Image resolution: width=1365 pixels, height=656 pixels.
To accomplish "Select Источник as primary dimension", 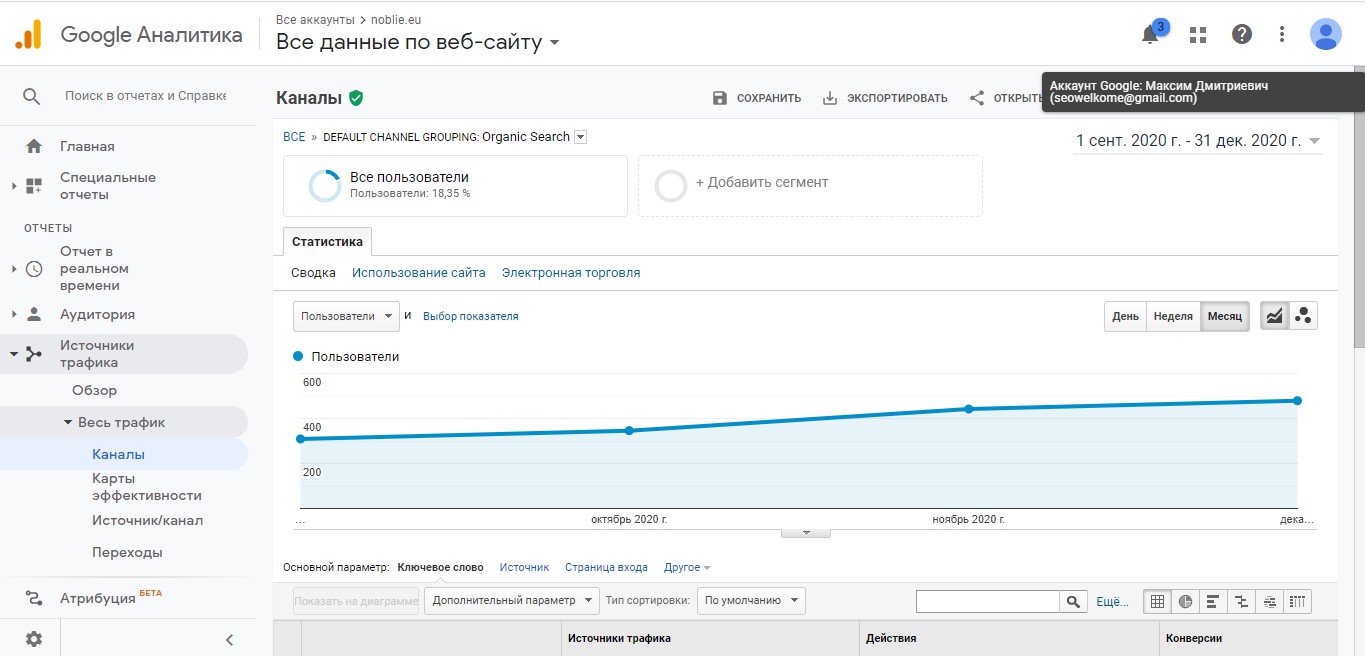I will (524, 567).
